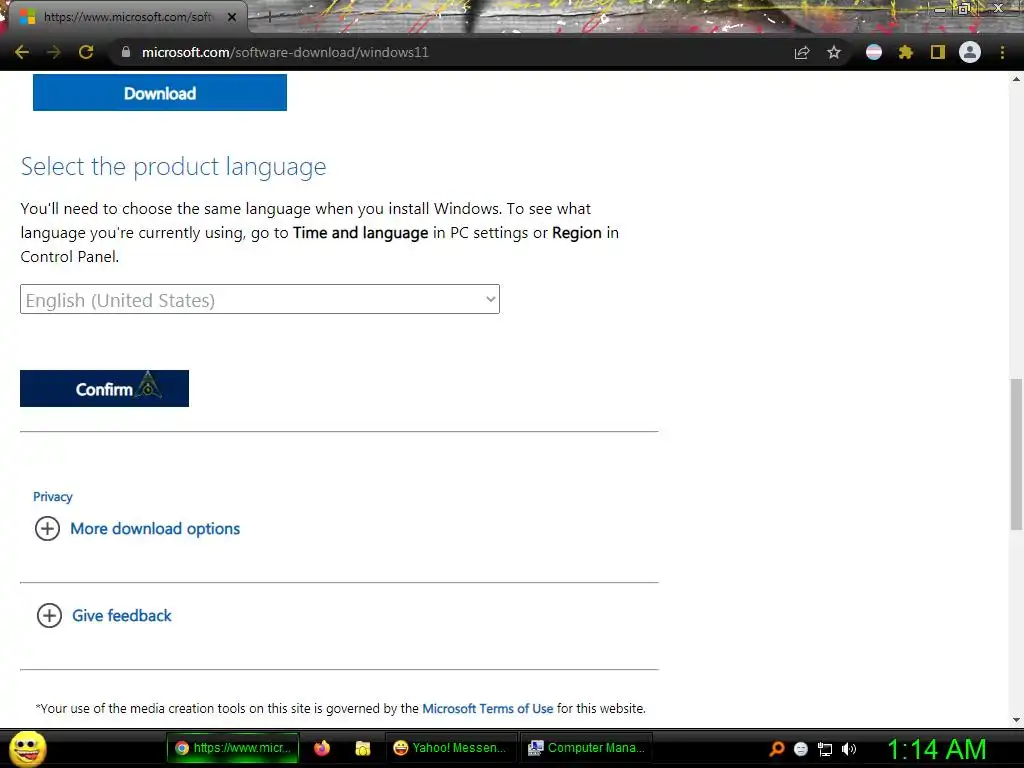Open a new browser tab
The image size is (1024, 768).
268,17
